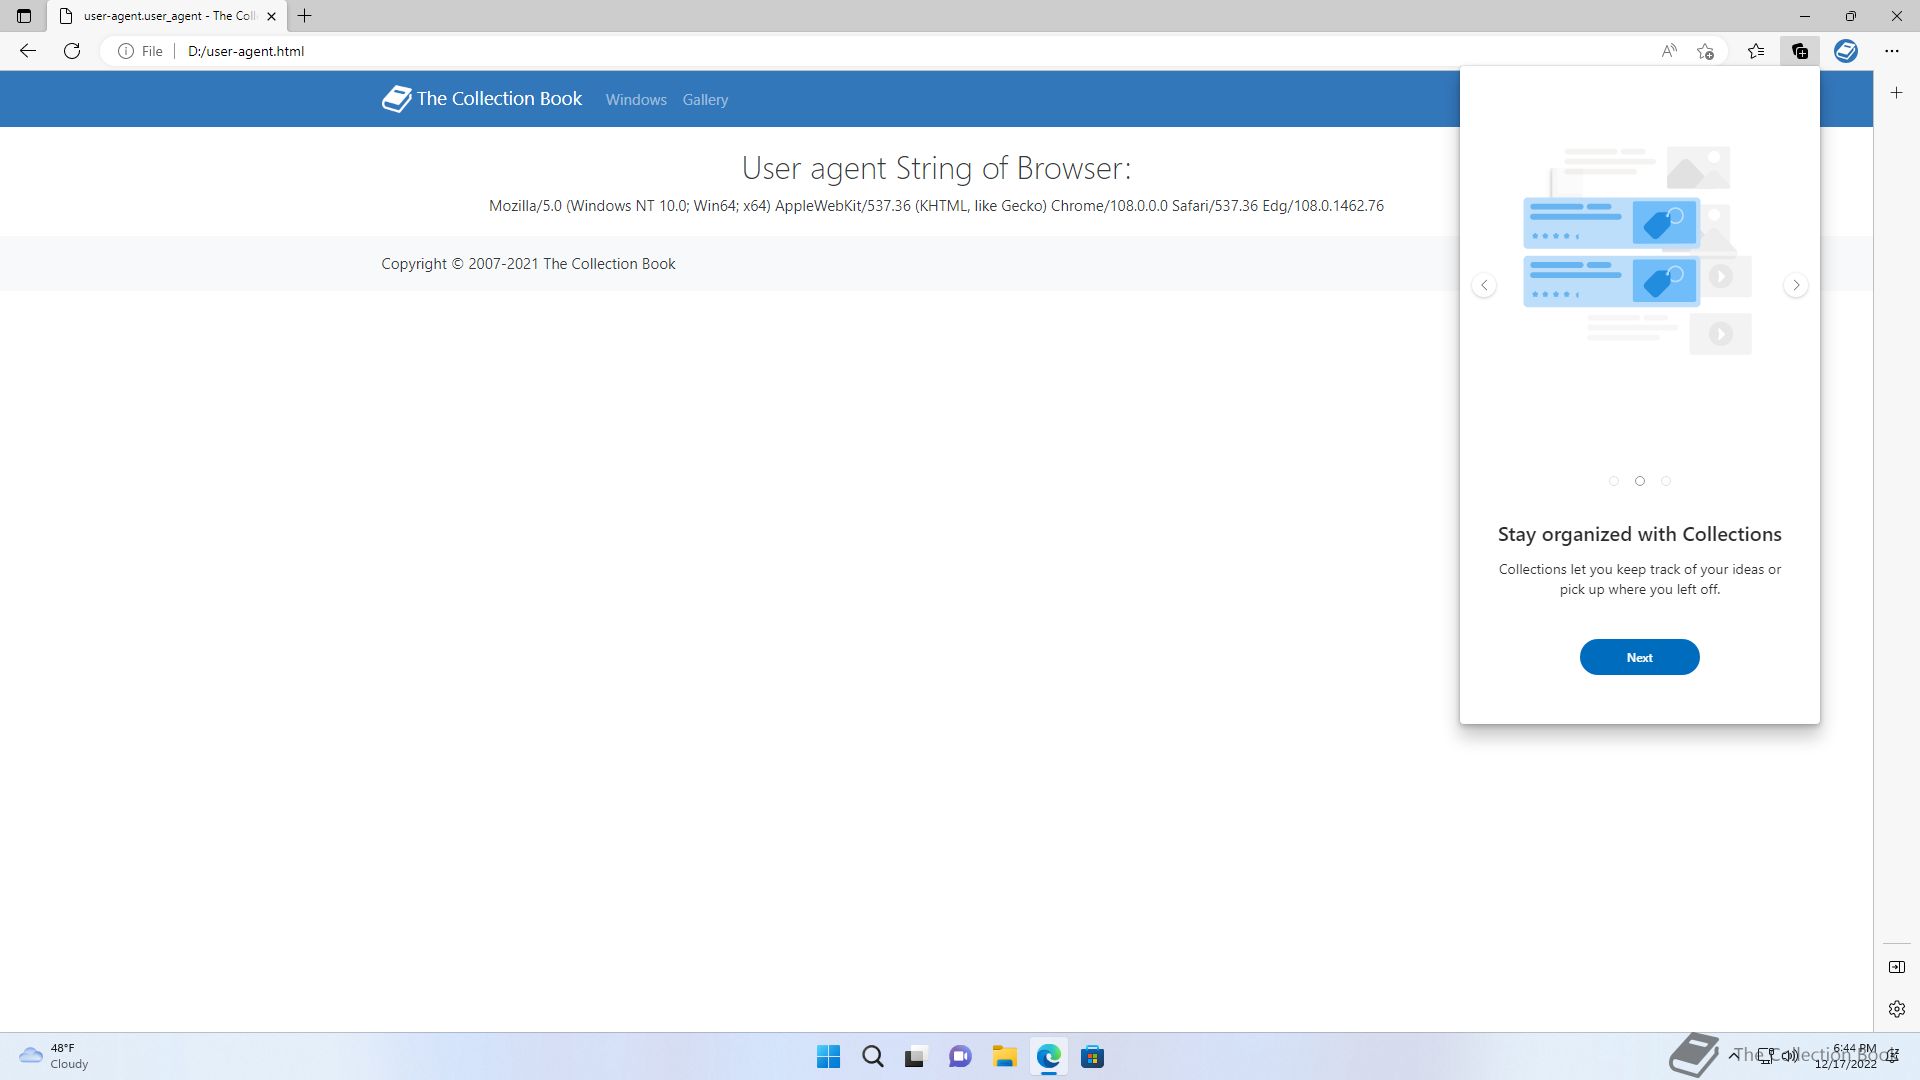Click The Collection Book logo link
Image resolution: width=1920 pixels, height=1080 pixels.
[x=482, y=99]
